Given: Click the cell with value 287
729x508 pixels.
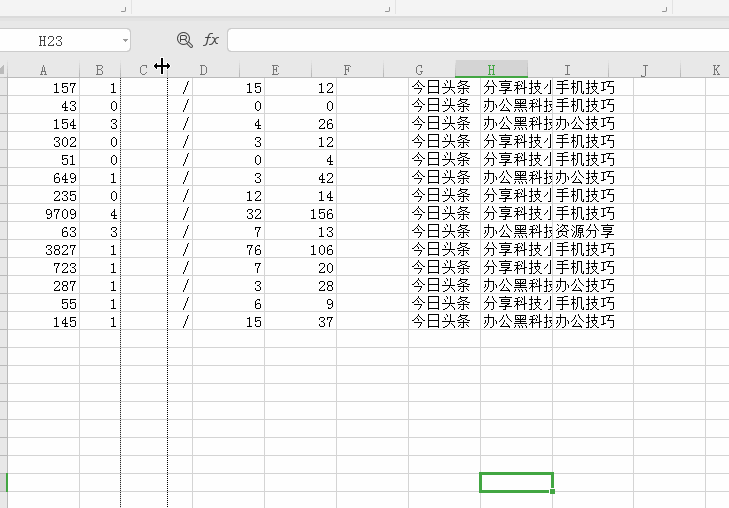Looking at the screenshot, I should tap(43, 286).
